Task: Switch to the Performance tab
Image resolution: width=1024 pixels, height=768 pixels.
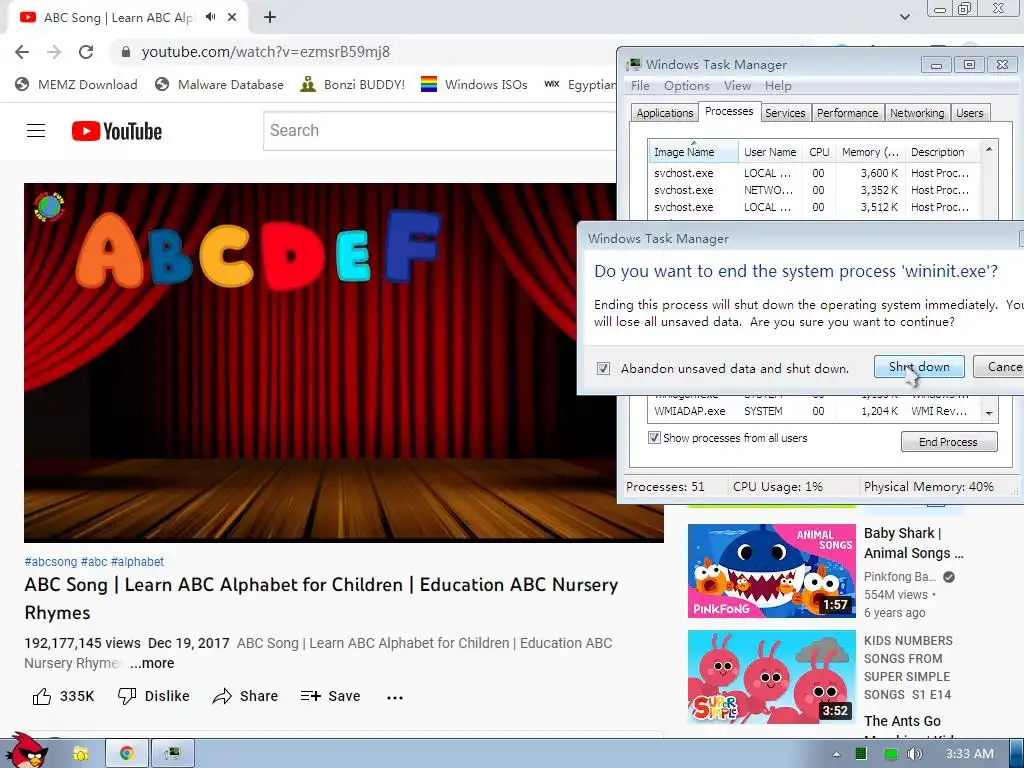Action: click(848, 113)
